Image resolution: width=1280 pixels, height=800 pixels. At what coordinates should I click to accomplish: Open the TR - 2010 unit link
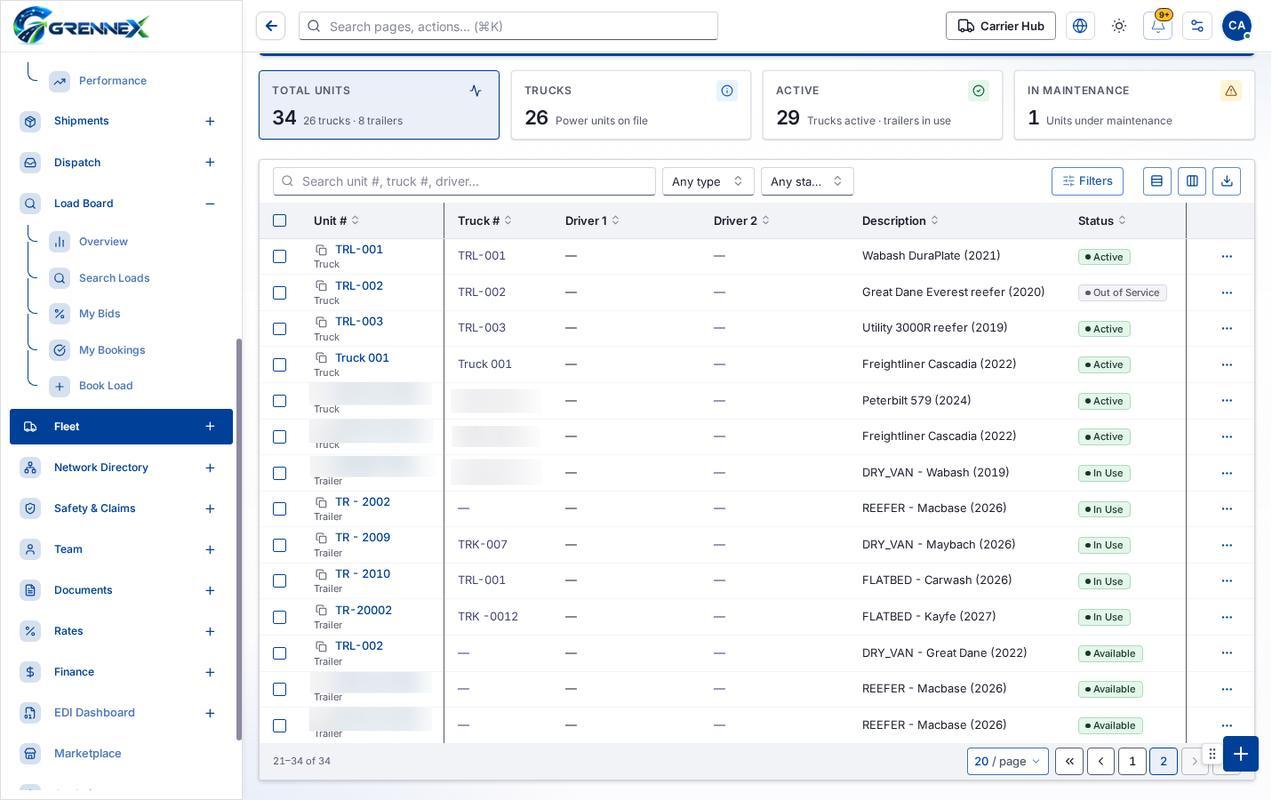tap(362, 574)
